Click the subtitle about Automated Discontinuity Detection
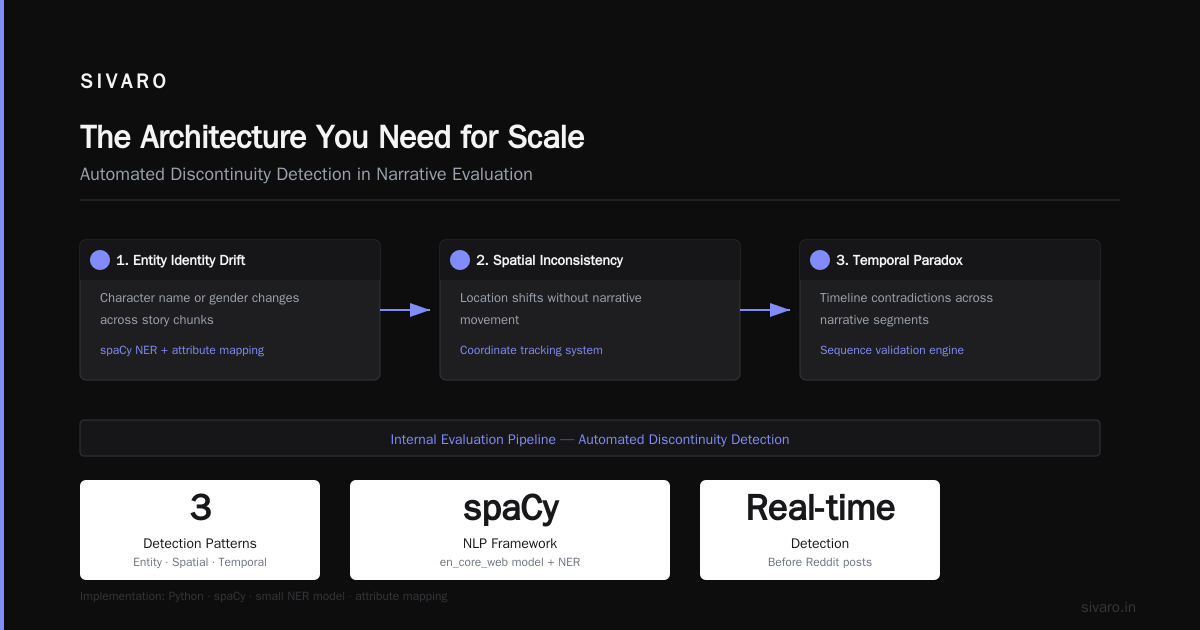Viewport: 1200px width, 630px height. click(306, 174)
